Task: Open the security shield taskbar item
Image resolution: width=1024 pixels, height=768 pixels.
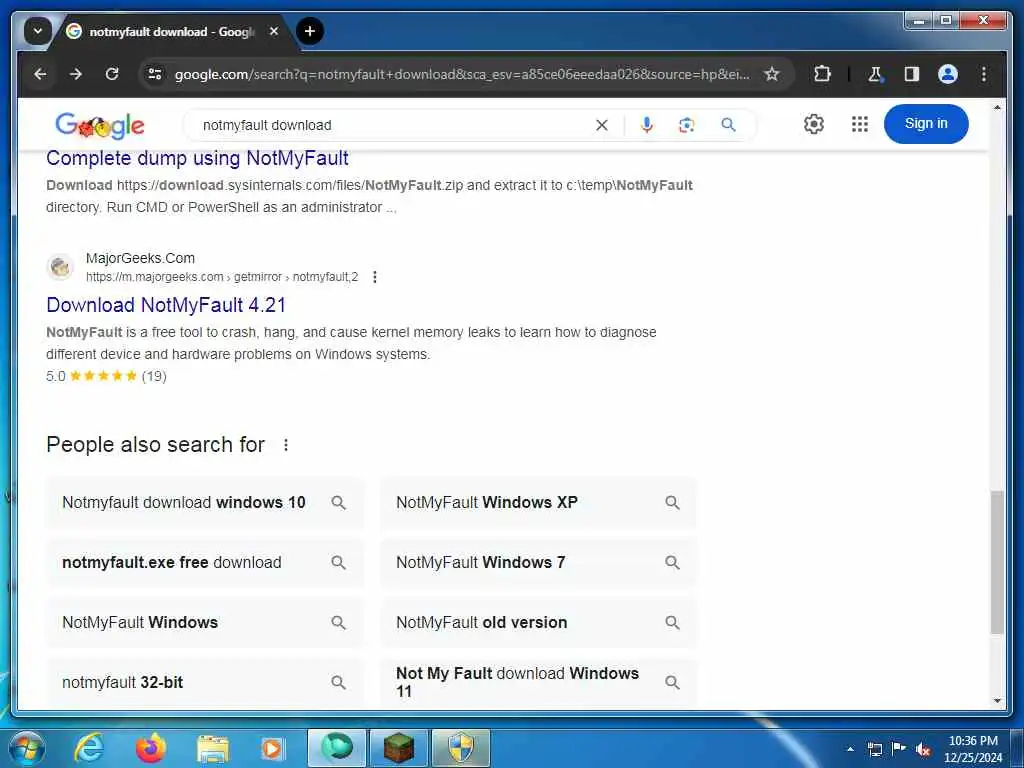Action: pyautogui.click(x=461, y=748)
